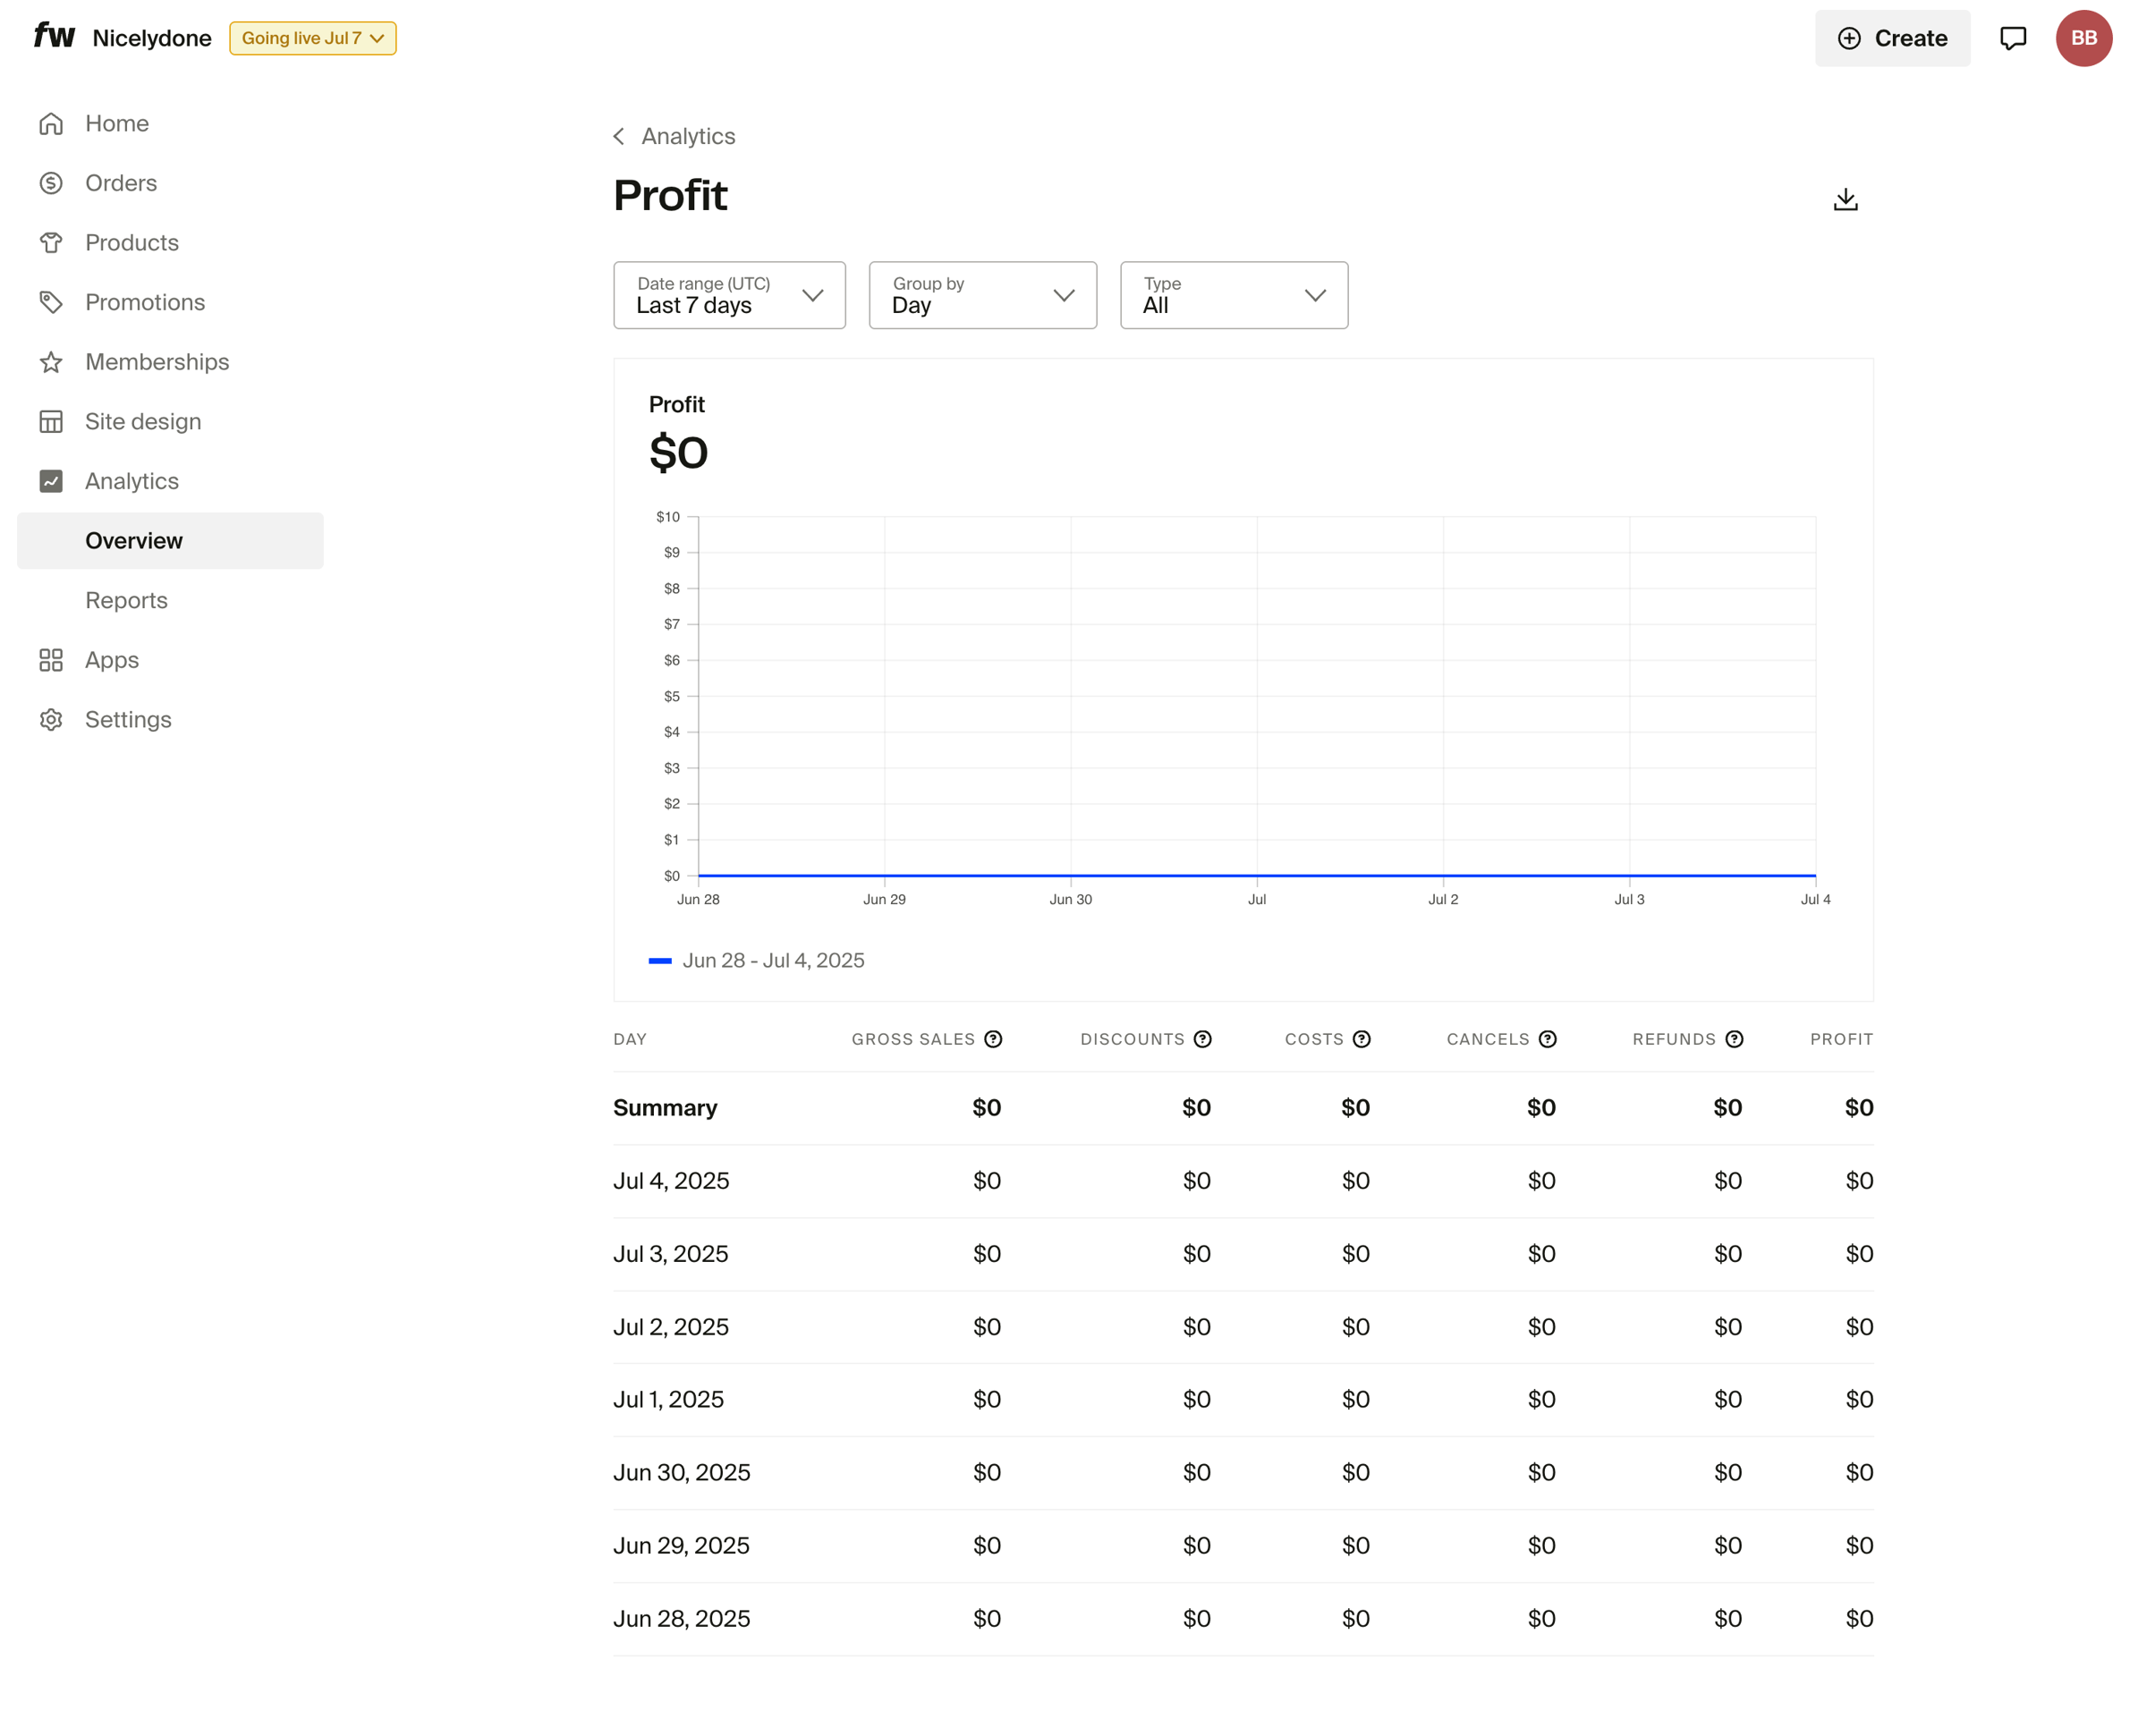Toggle the Jun 28 - Jul 4, 2025 legend
Image resolution: width=2147 pixels, height=1736 pixels.
[x=757, y=961]
